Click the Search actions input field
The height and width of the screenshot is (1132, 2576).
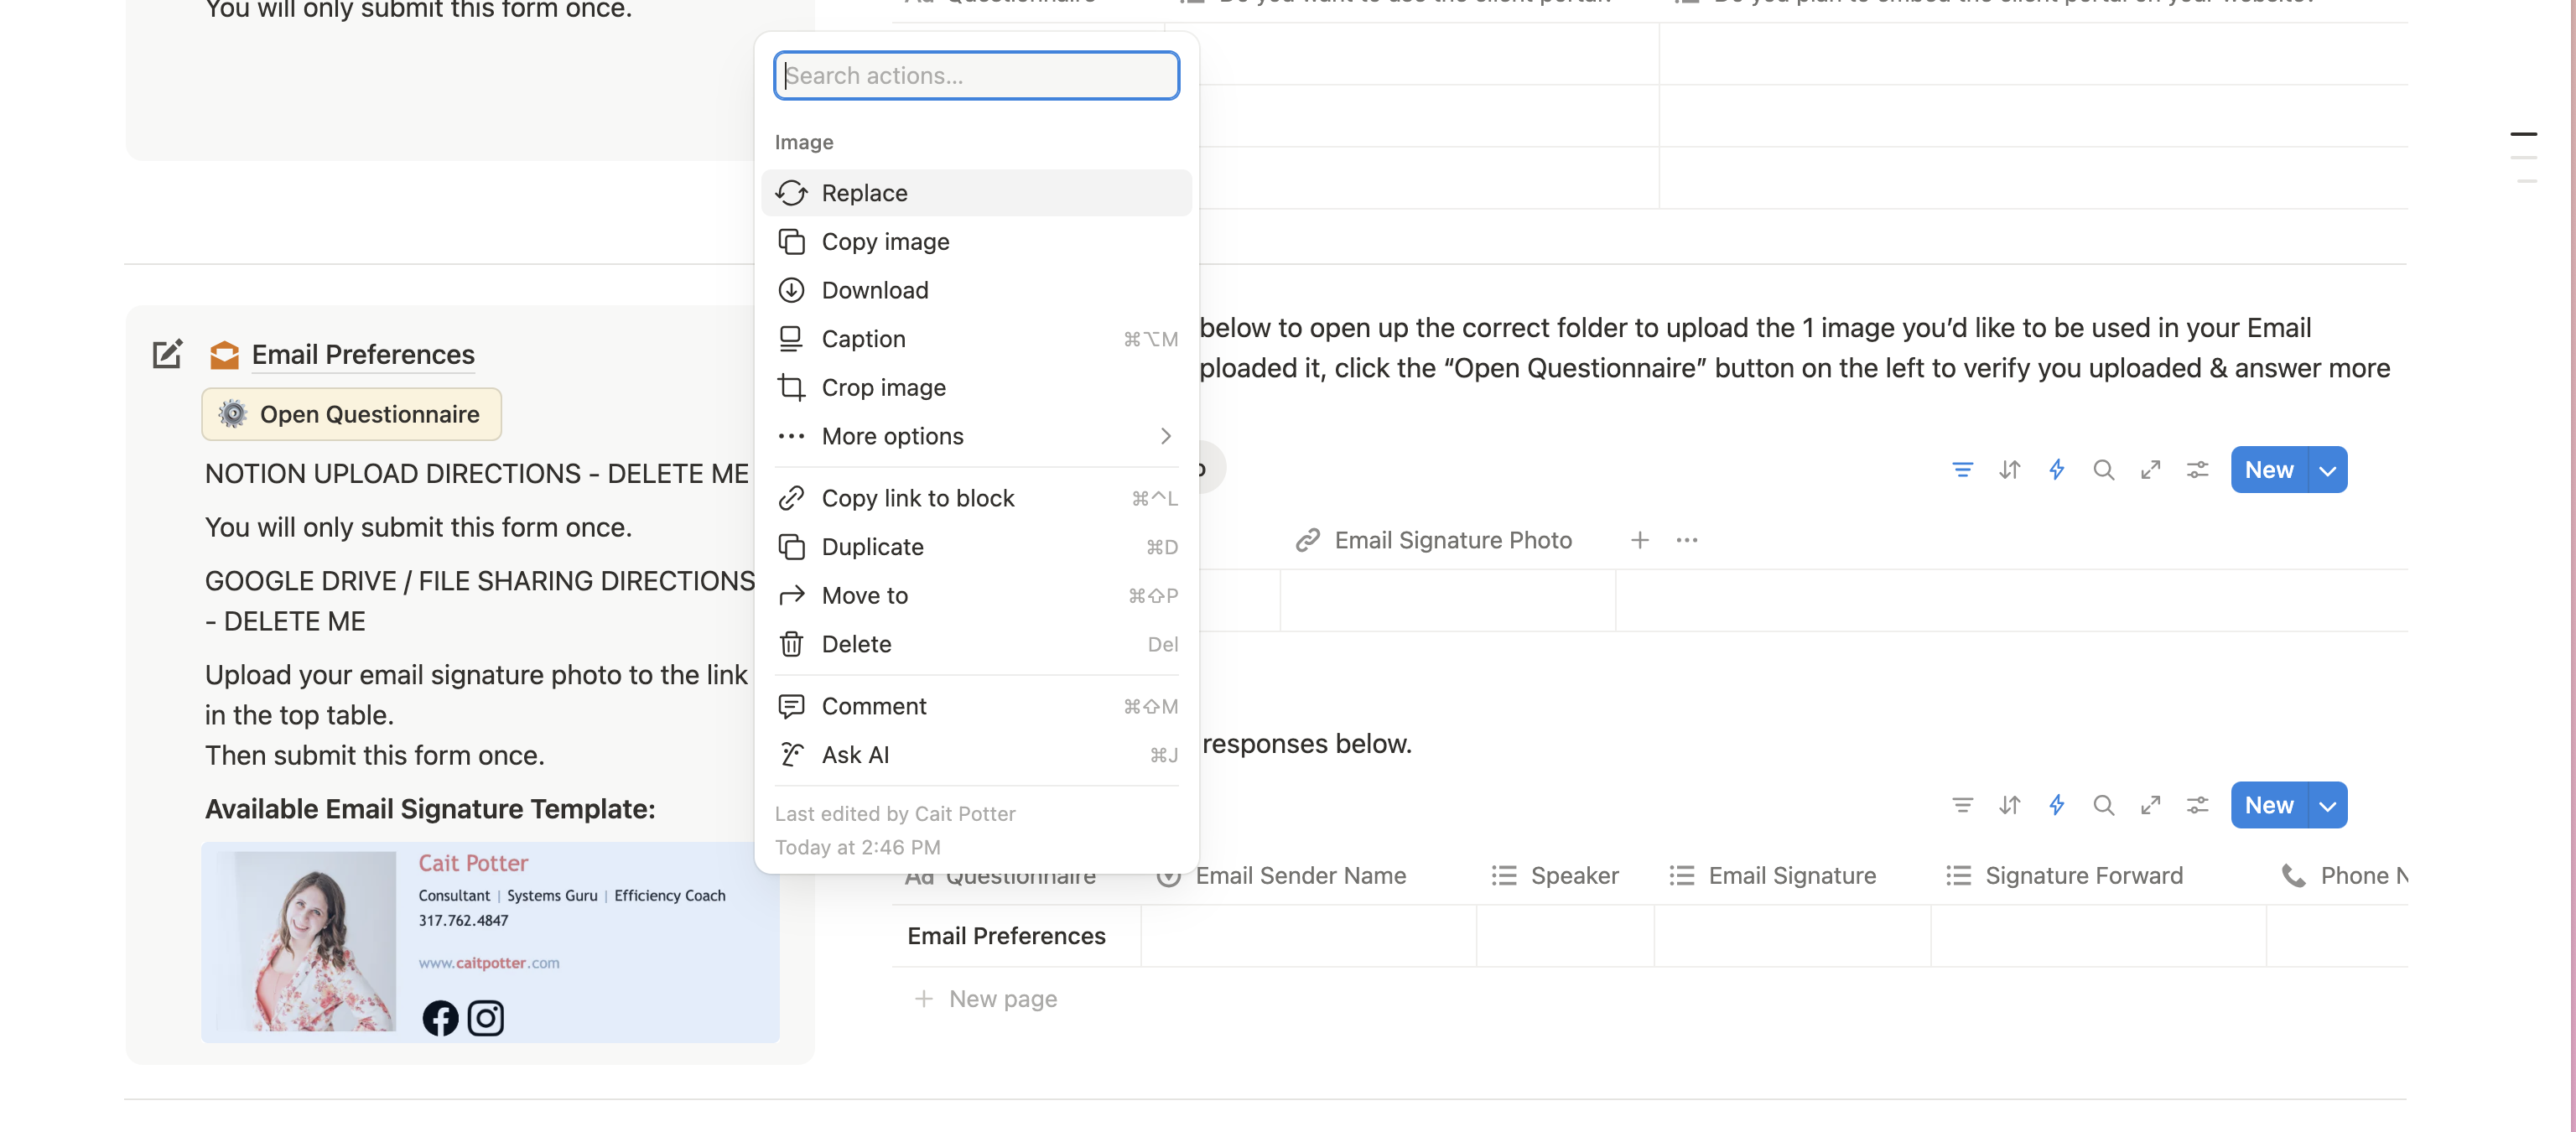[x=975, y=75]
